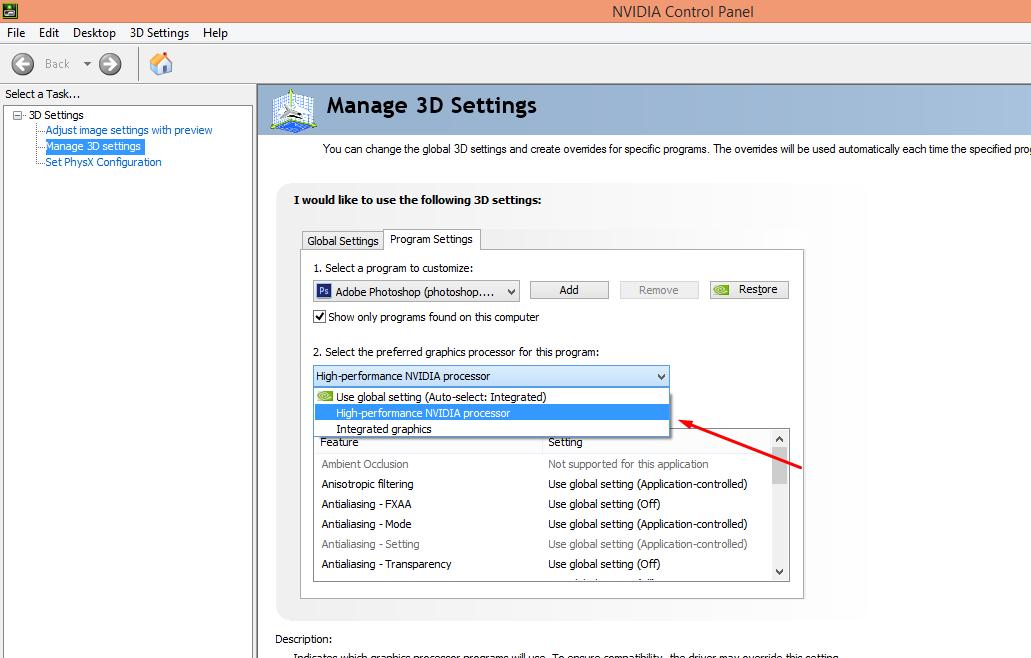Select 3D Settings tree root item

[x=56, y=115]
